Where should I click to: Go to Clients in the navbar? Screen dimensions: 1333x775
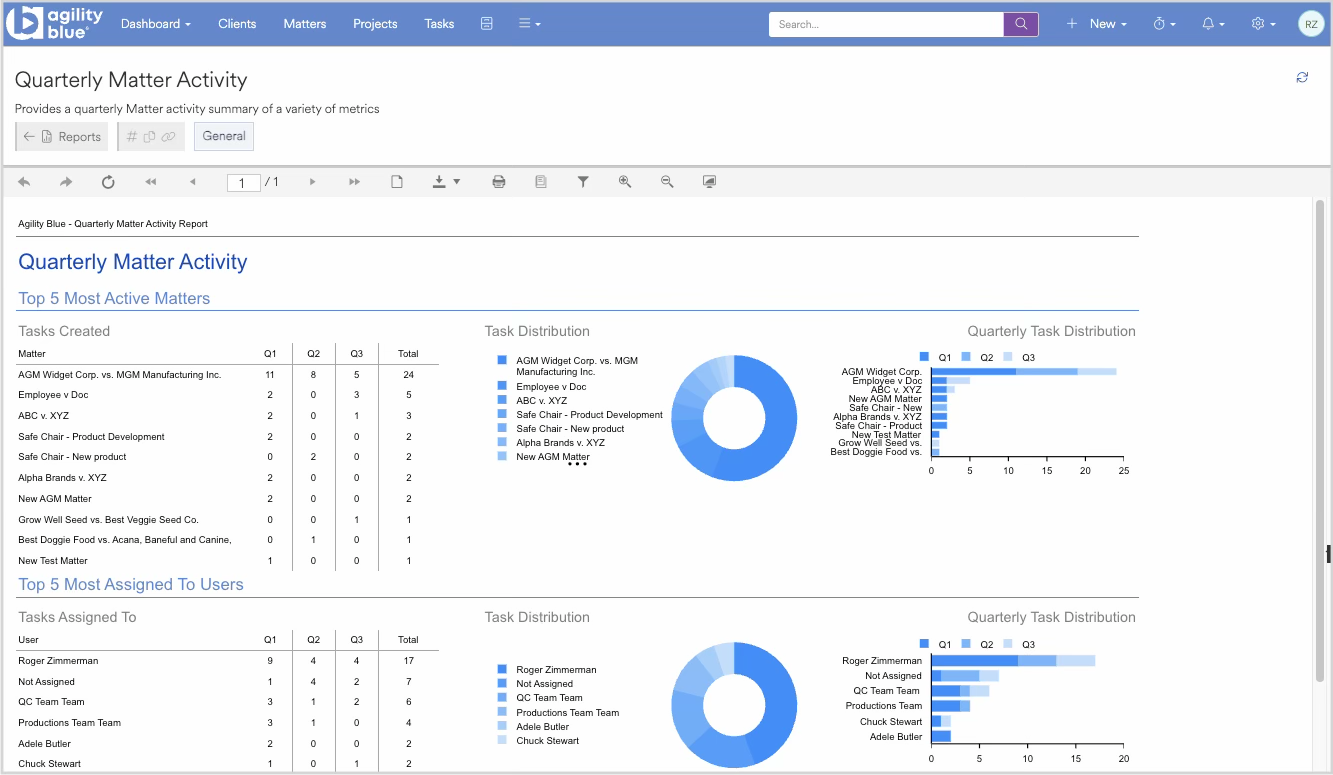click(x=237, y=24)
